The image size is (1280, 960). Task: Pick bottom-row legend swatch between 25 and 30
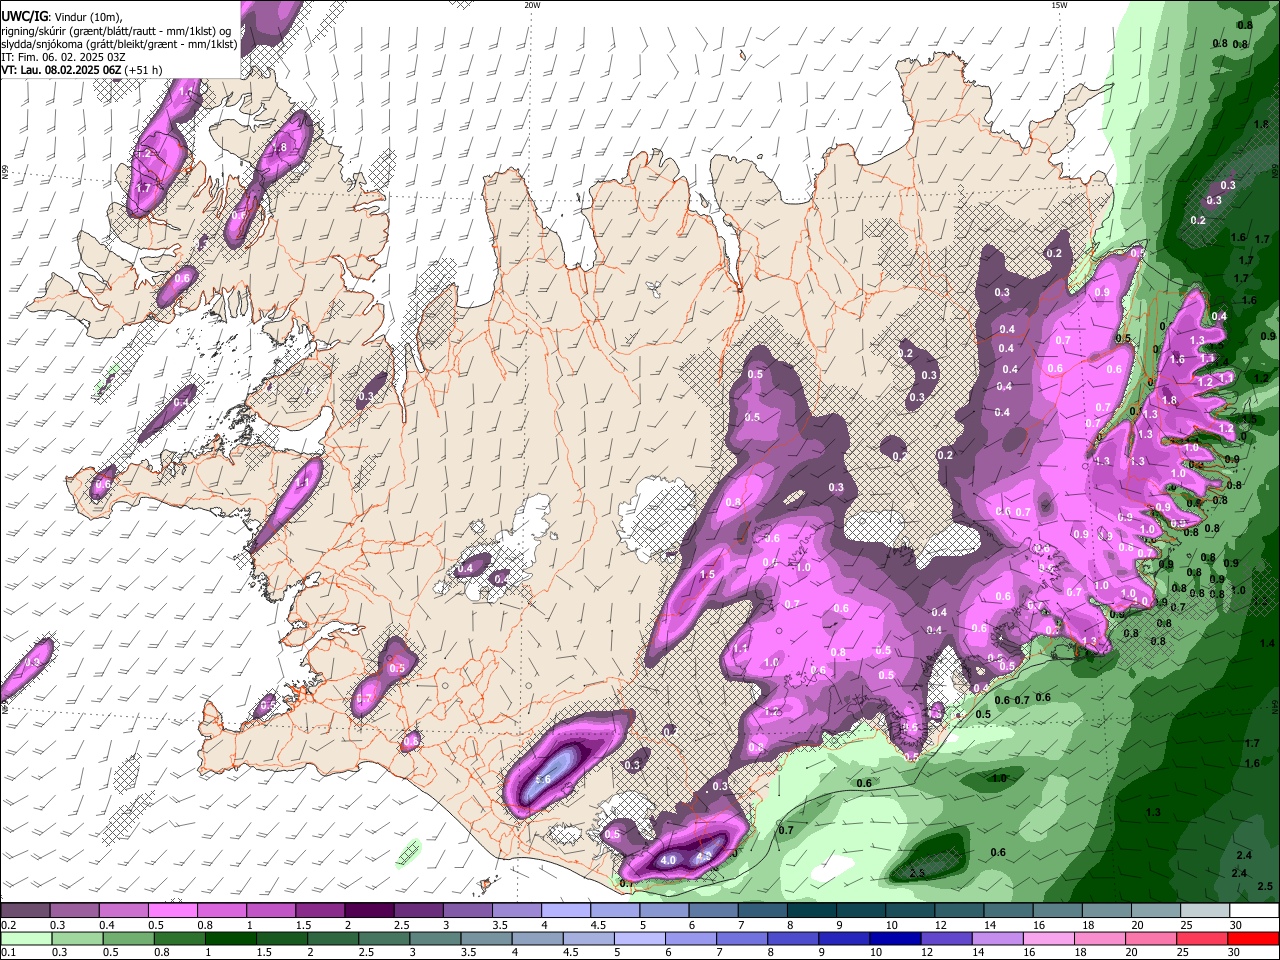pyautogui.click(x=1202, y=938)
